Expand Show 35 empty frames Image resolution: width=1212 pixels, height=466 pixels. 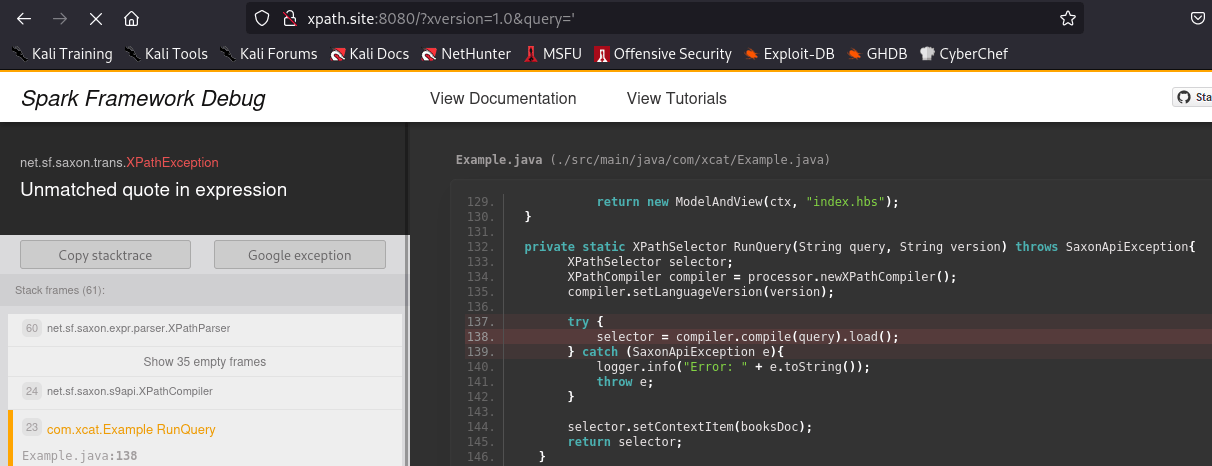(x=204, y=361)
